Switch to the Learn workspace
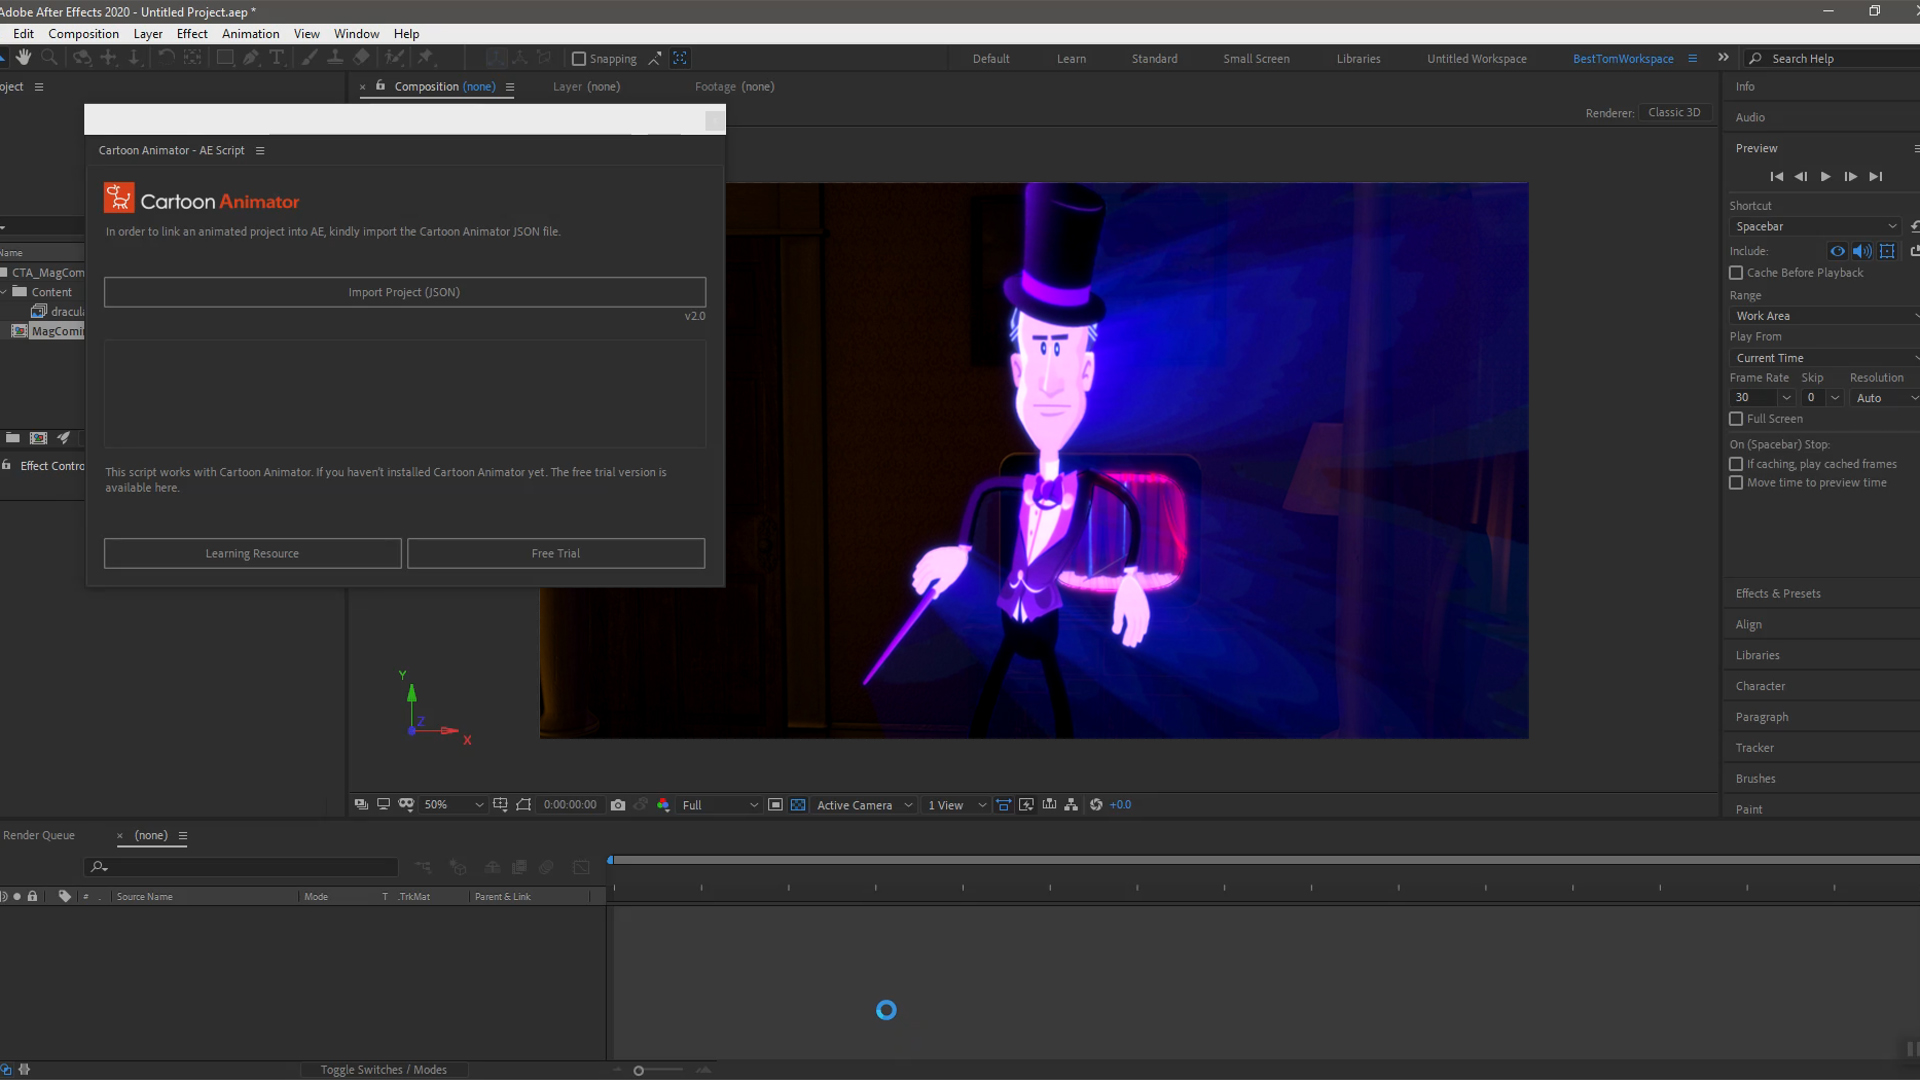This screenshot has height=1080, width=1920. 1071,59
